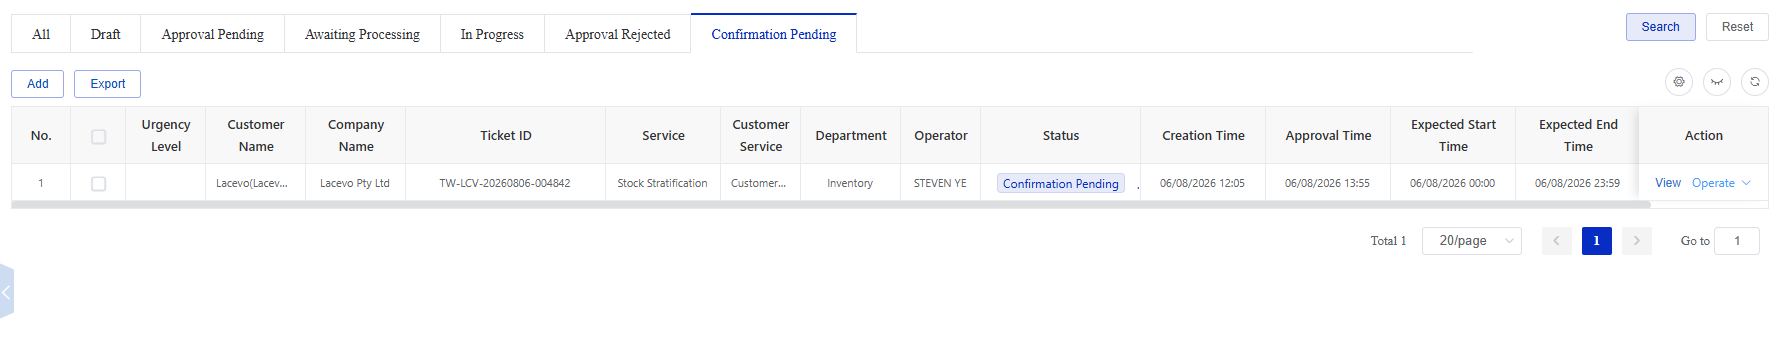Click the Confirmation Pending status badge
This screenshot has height=362, width=1772.
1061,184
